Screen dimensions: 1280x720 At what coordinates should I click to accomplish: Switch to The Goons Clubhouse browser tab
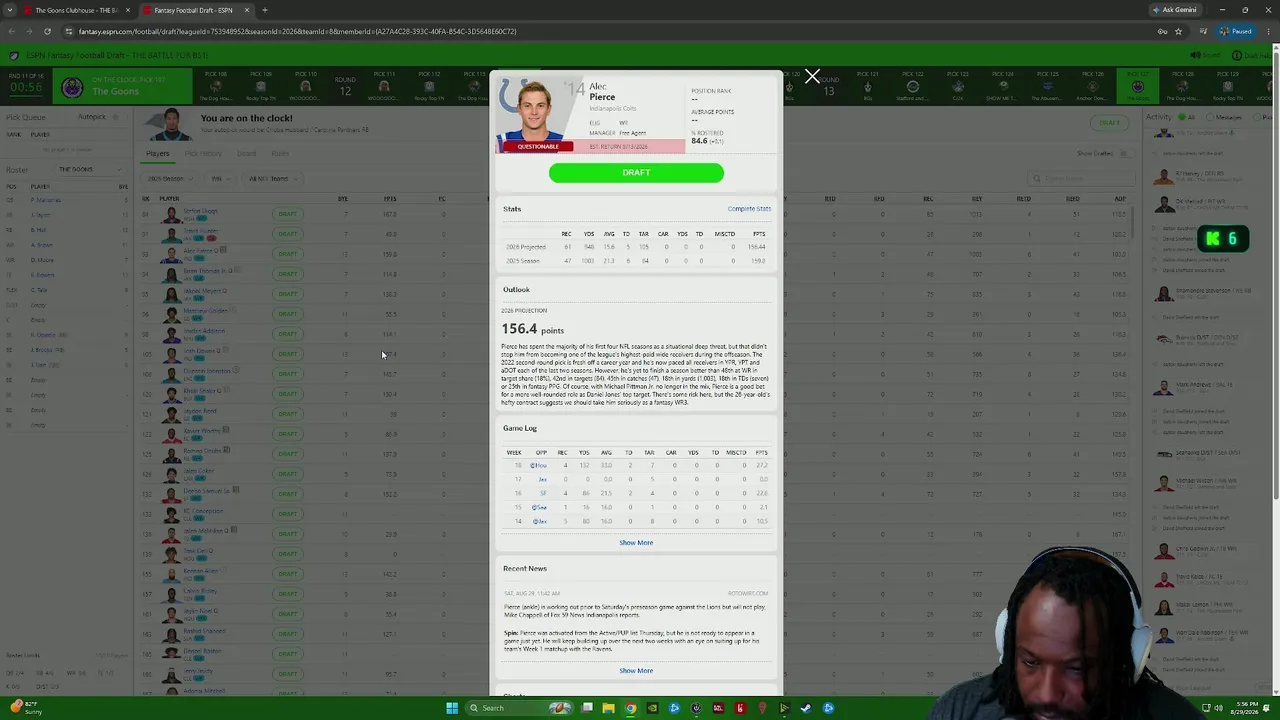coord(76,10)
